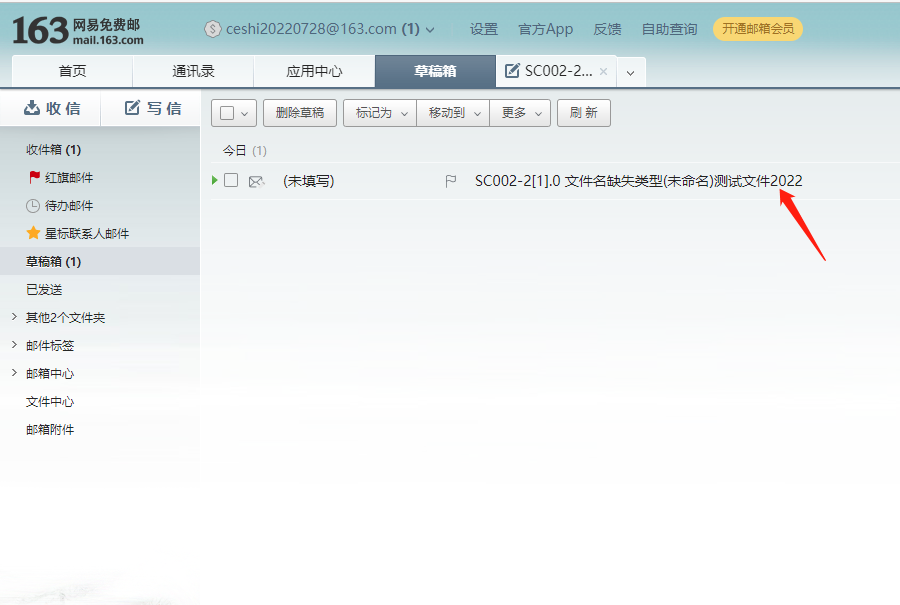Click the flag marker icon on the draft row
The image size is (900, 605).
[453, 181]
